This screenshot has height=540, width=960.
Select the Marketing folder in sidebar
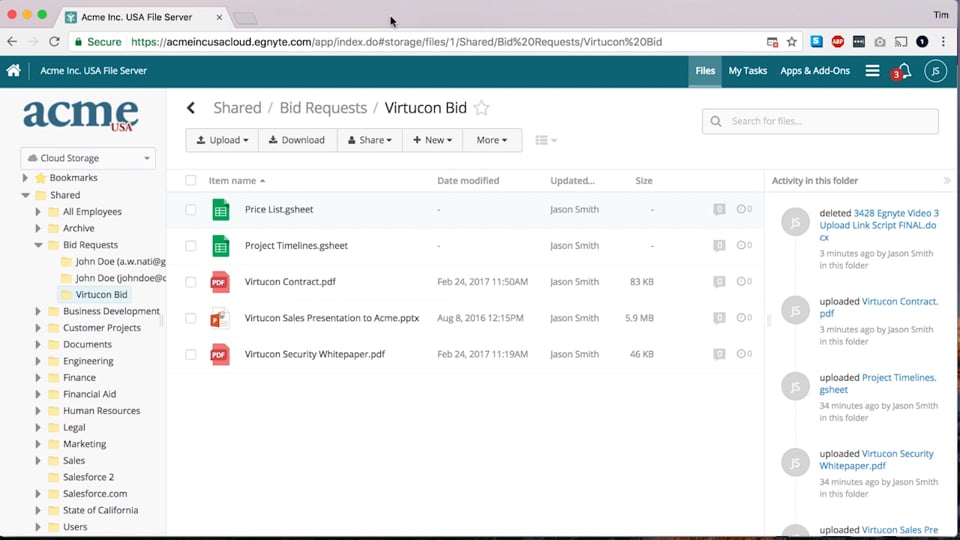pos(84,444)
